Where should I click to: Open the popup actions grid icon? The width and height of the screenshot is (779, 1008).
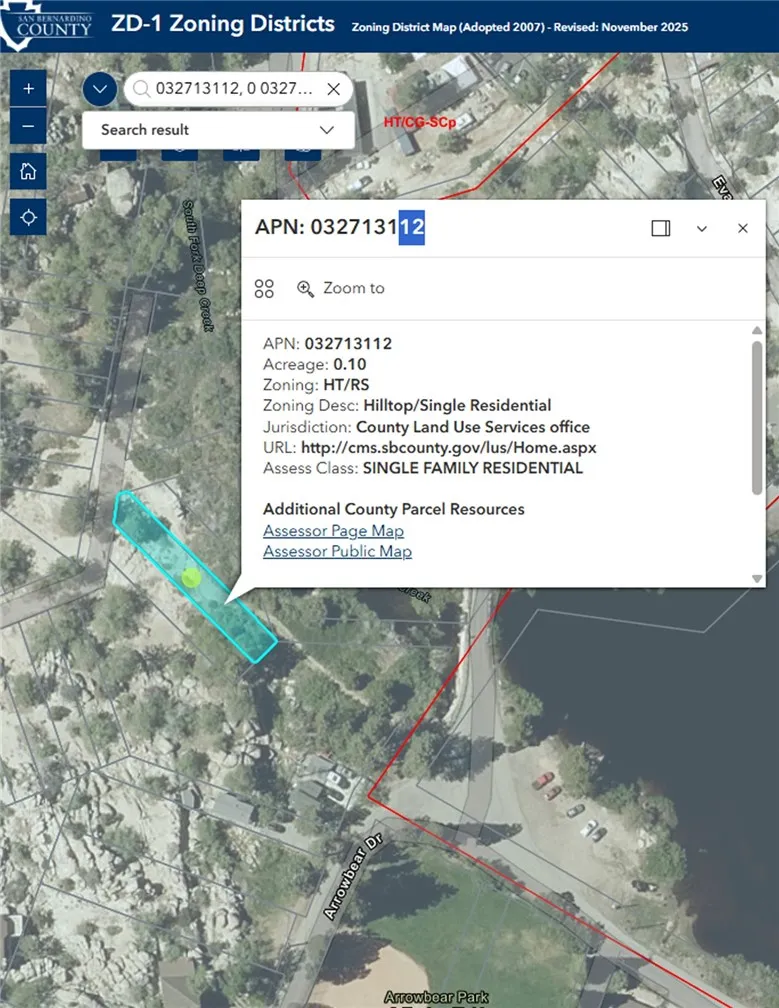264,289
